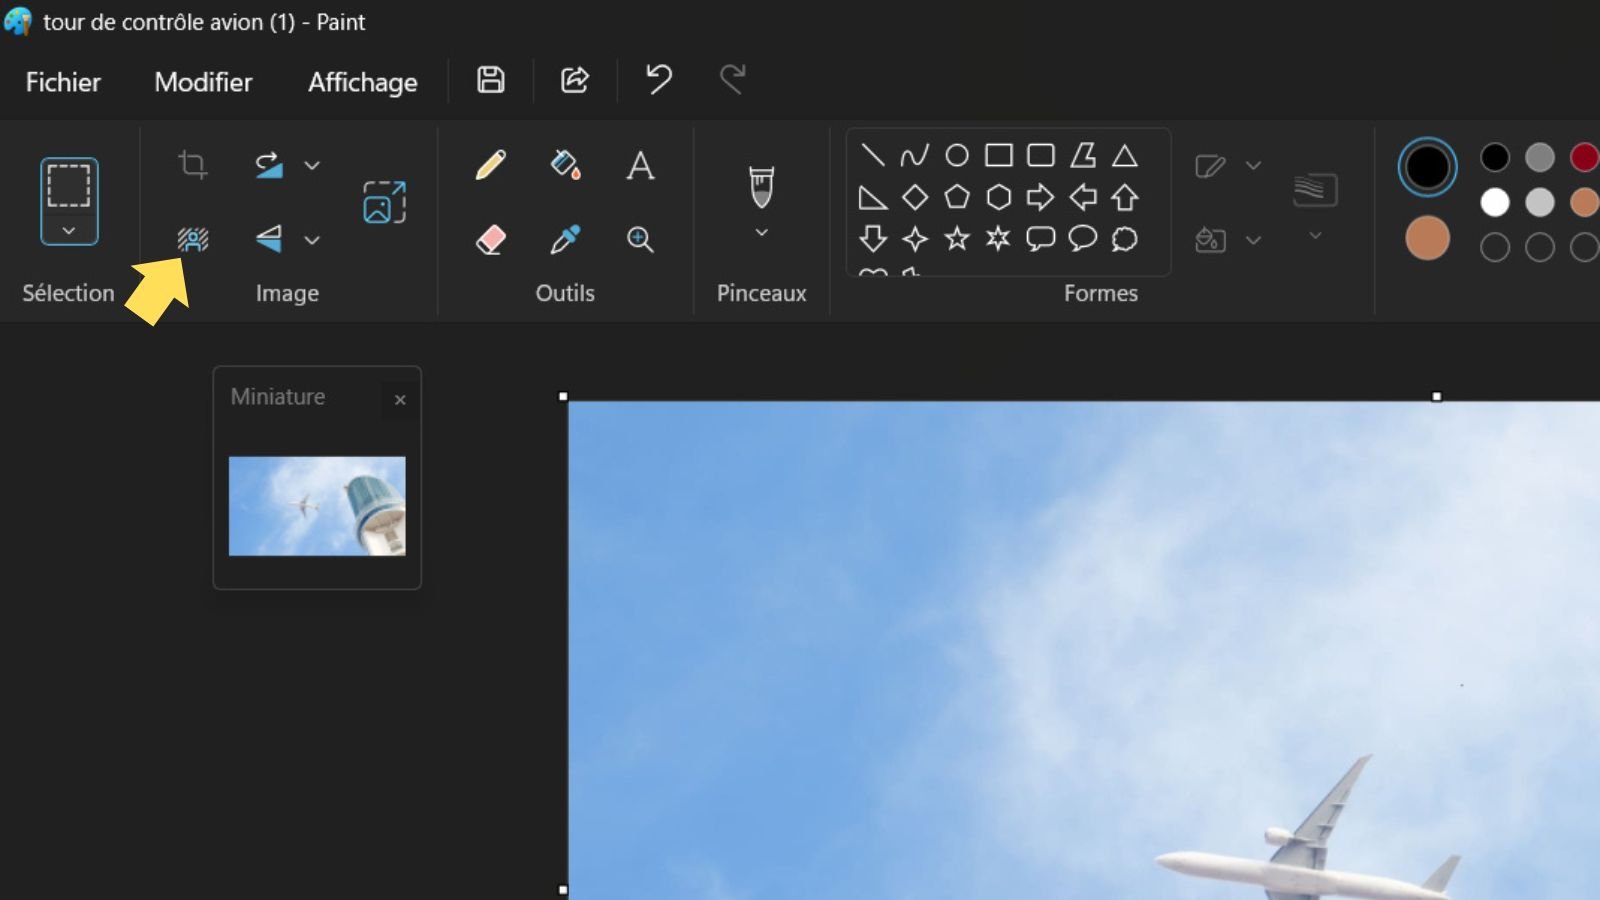The height and width of the screenshot is (900, 1600).
Task: Open the background removal tool
Action: [192, 239]
